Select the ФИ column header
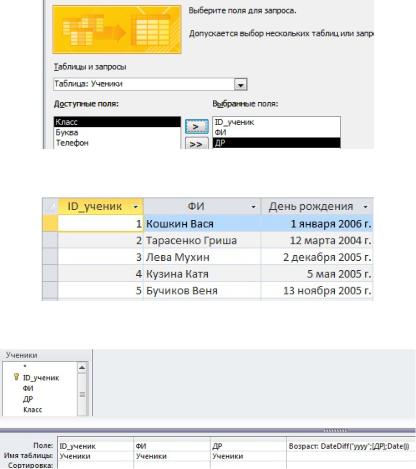416x469 pixels. [x=202, y=207]
